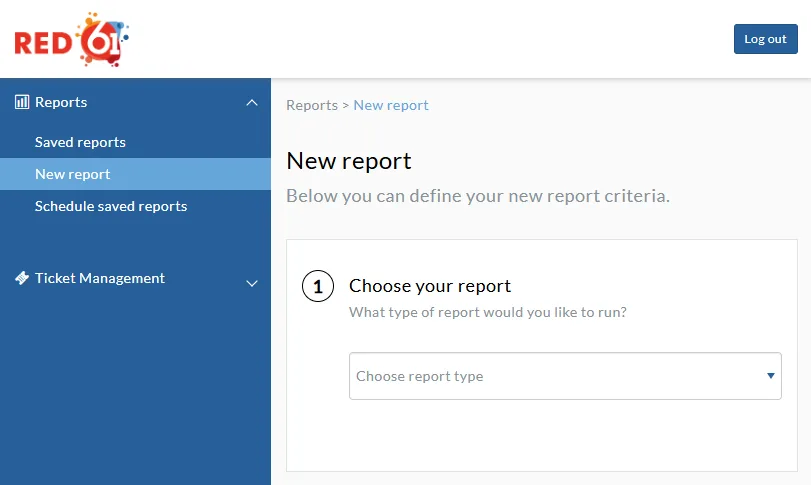Click the step 1 circle icon
This screenshot has height=485, width=811.
click(x=318, y=288)
